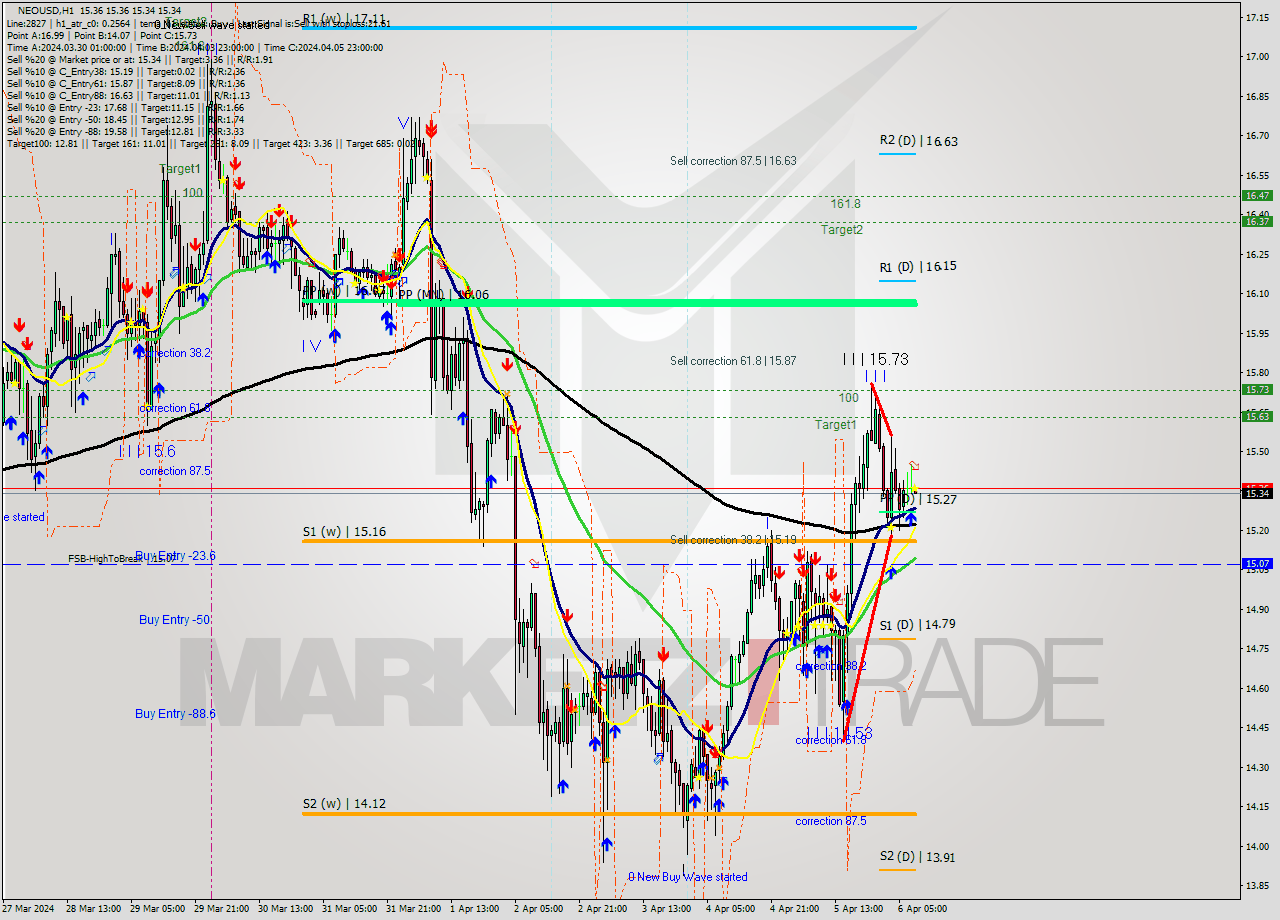Click the 17.15 price axis value
Screen dimensions: 1280x920
point(1256,18)
